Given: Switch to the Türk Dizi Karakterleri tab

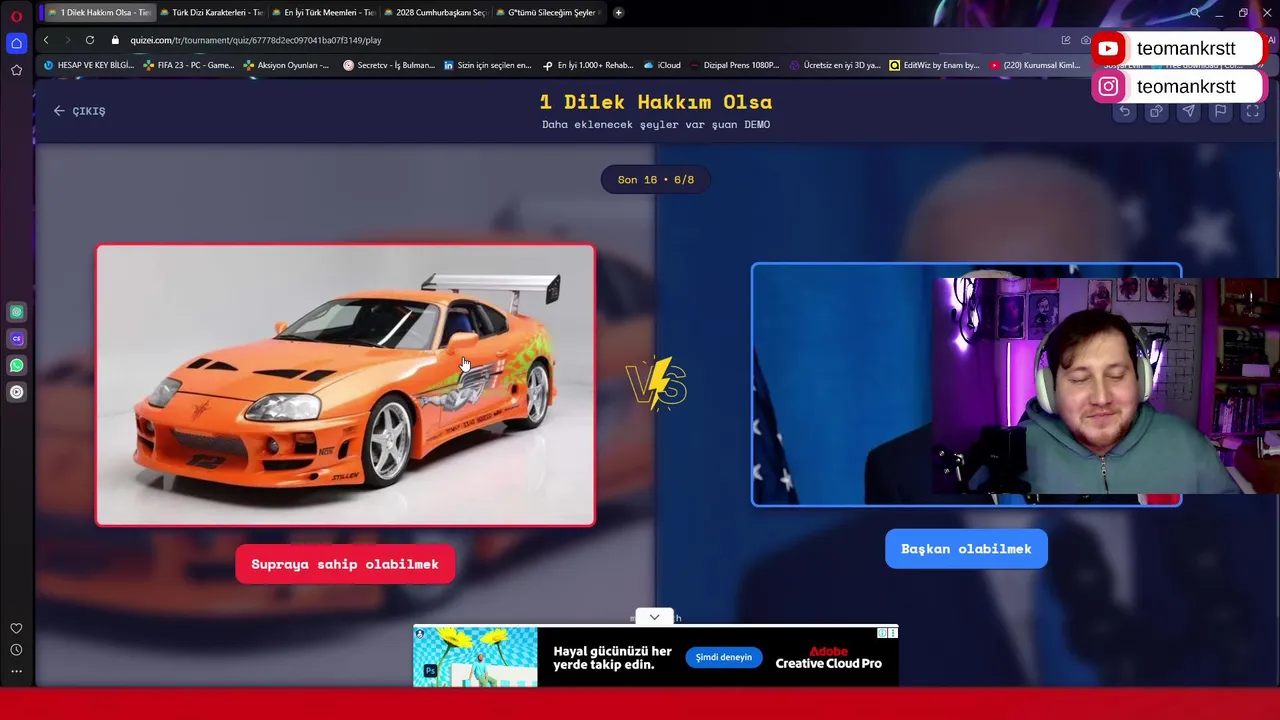Looking at the screenshot, I should [211, 13].
